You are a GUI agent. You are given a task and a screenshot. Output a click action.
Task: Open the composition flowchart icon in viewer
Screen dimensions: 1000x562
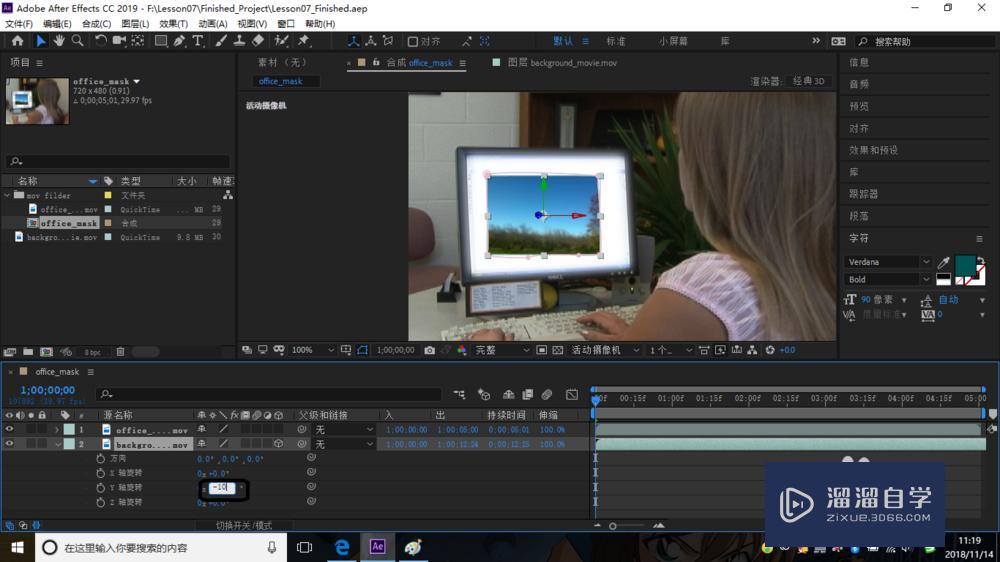753,350
